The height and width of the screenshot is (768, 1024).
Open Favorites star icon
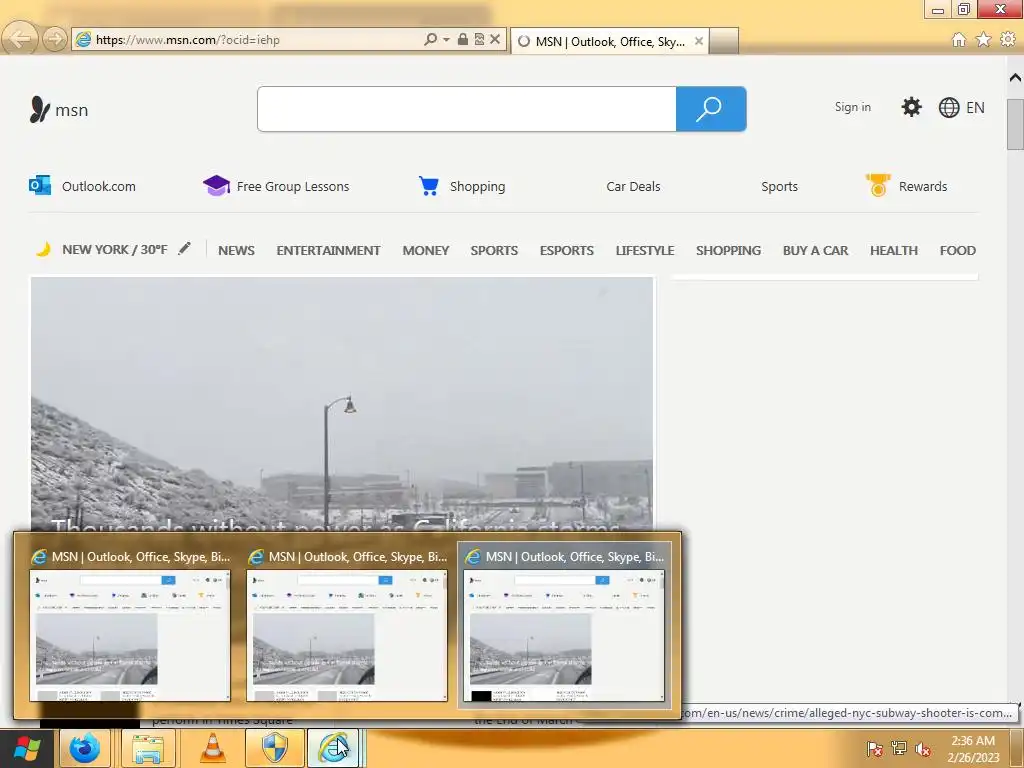984,40
